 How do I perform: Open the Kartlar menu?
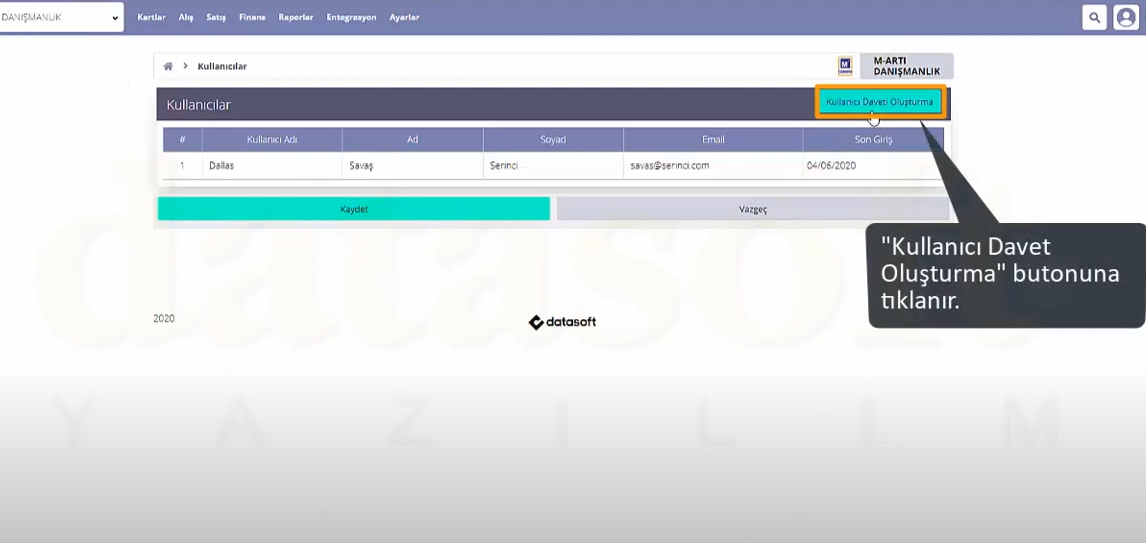151,17
